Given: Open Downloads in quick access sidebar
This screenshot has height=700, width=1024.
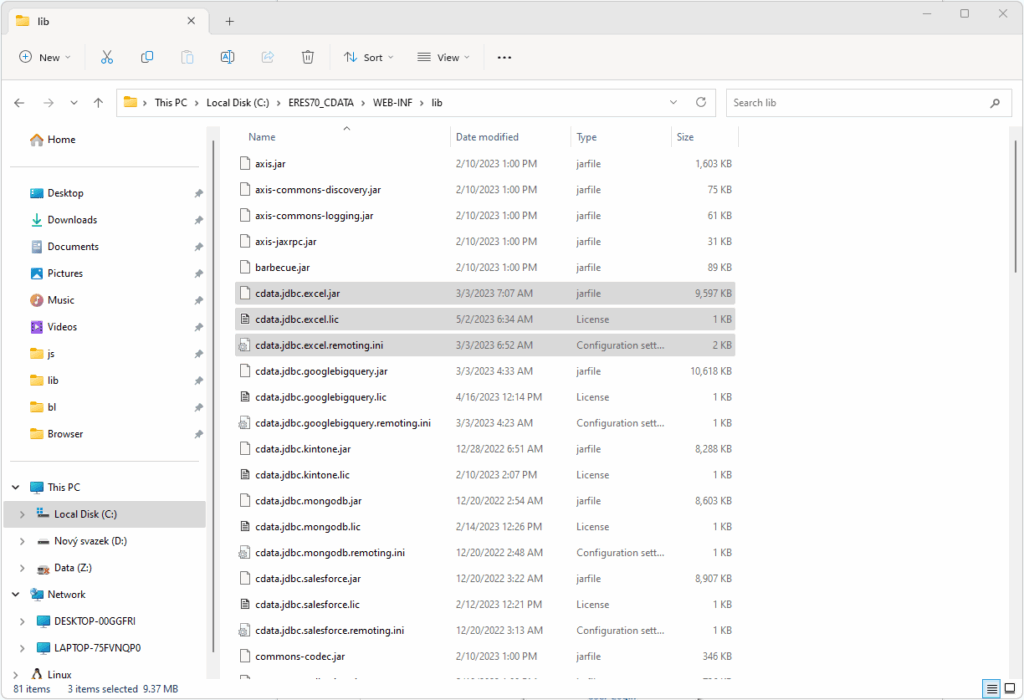Looking at the screenshot, I should pos(72,220).
